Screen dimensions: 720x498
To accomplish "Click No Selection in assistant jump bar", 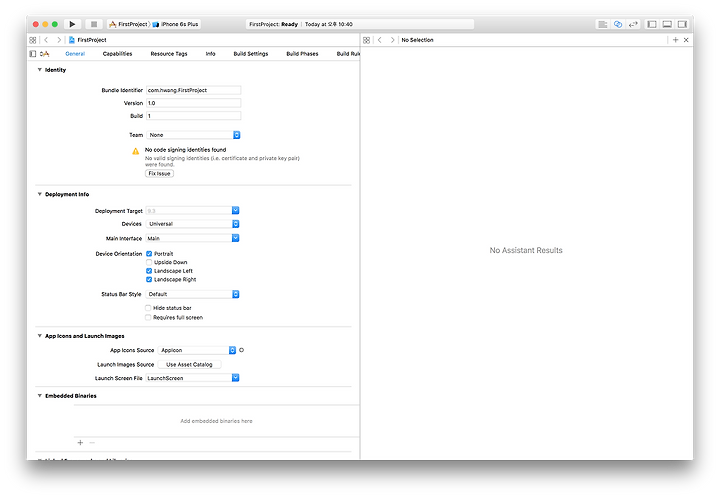I will (417, 40).
